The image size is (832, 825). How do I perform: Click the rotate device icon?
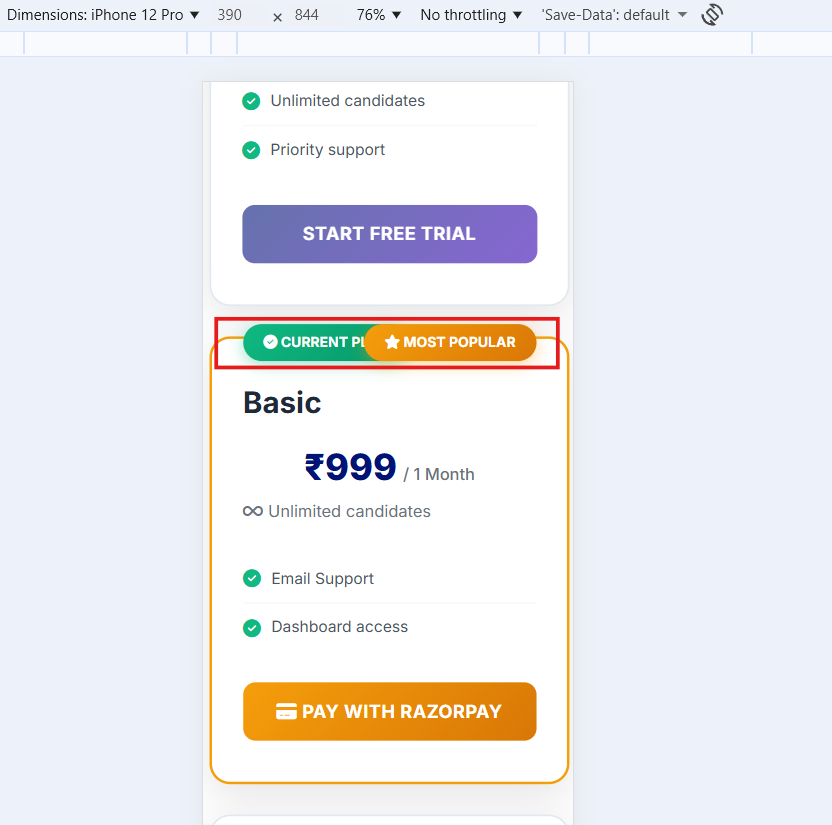coord(712,15)
